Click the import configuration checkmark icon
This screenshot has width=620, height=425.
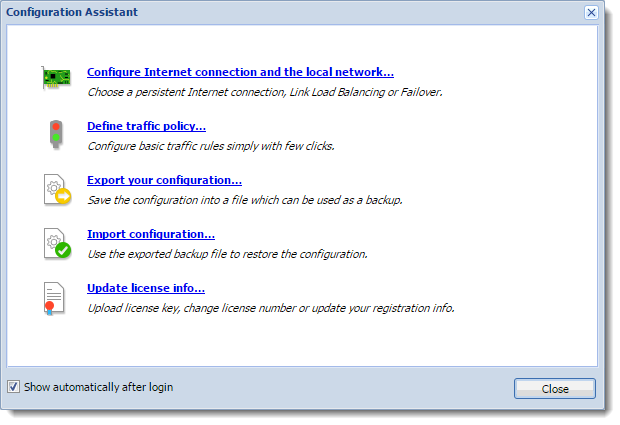pos(57,243)
